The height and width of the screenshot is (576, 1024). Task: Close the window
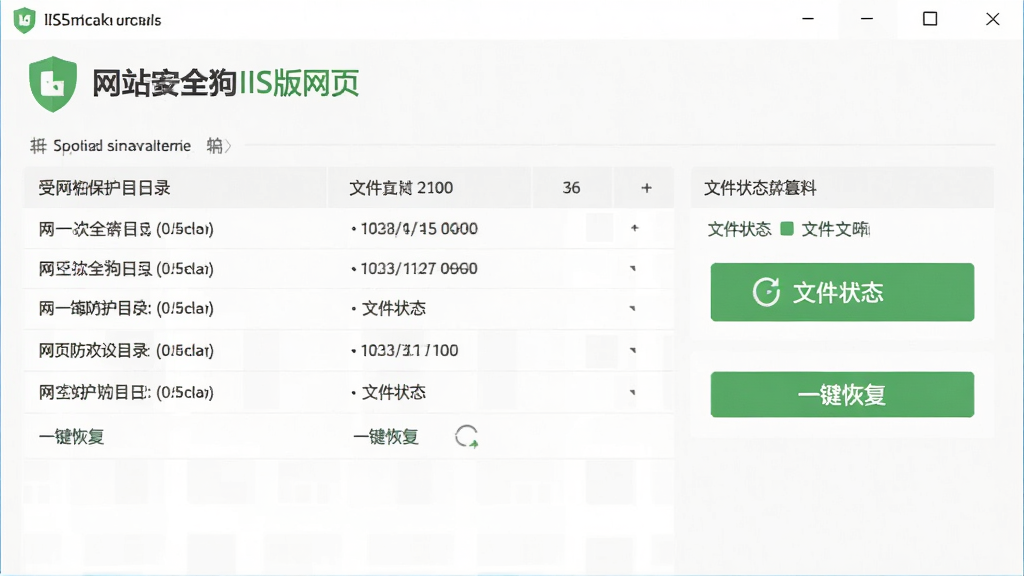(x=993, y=19)
